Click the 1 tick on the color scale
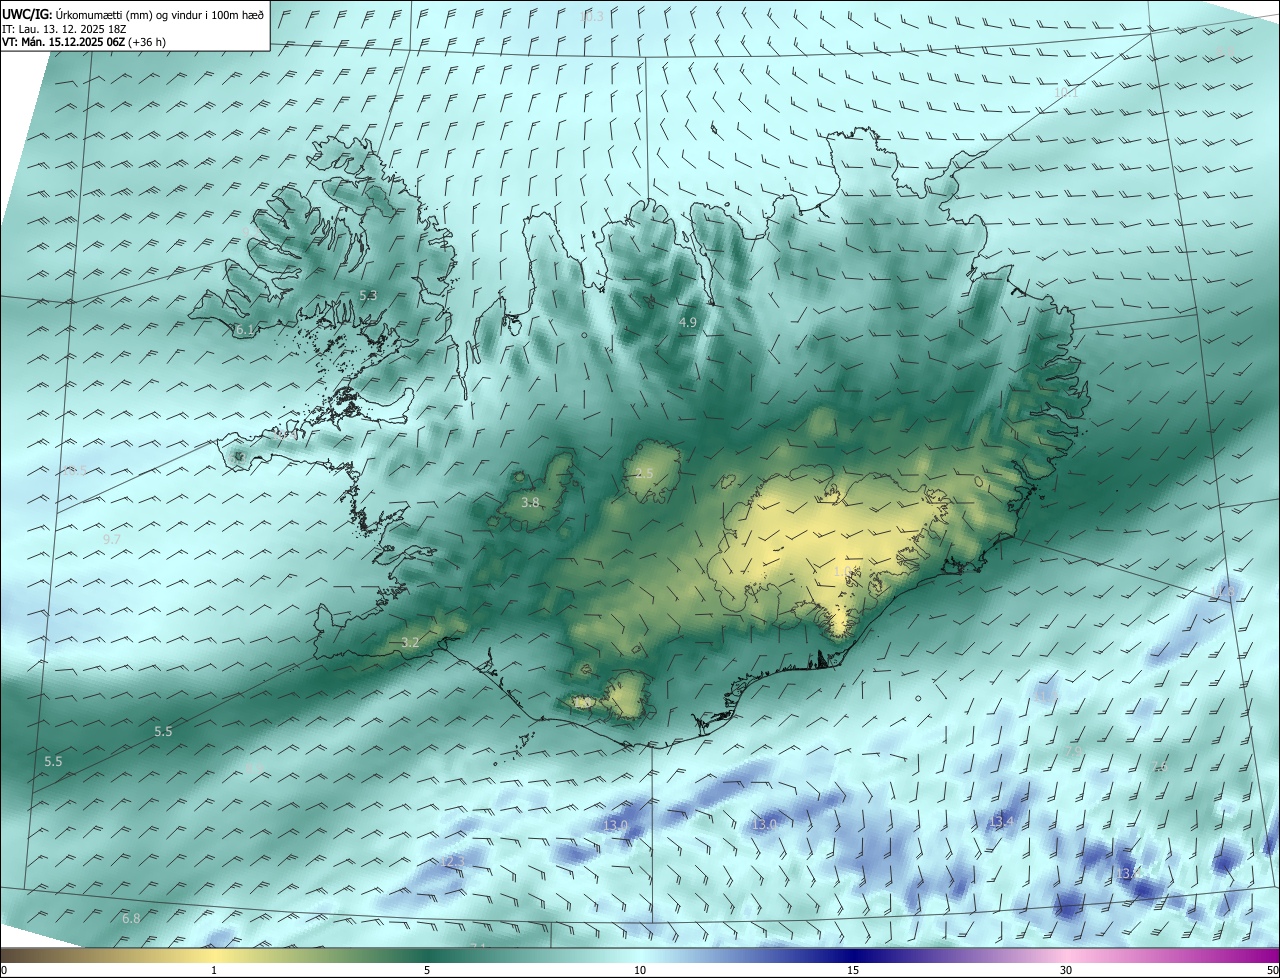This screenshot has width=1280, height=978. pyautogui.click(x=214, y=971)
